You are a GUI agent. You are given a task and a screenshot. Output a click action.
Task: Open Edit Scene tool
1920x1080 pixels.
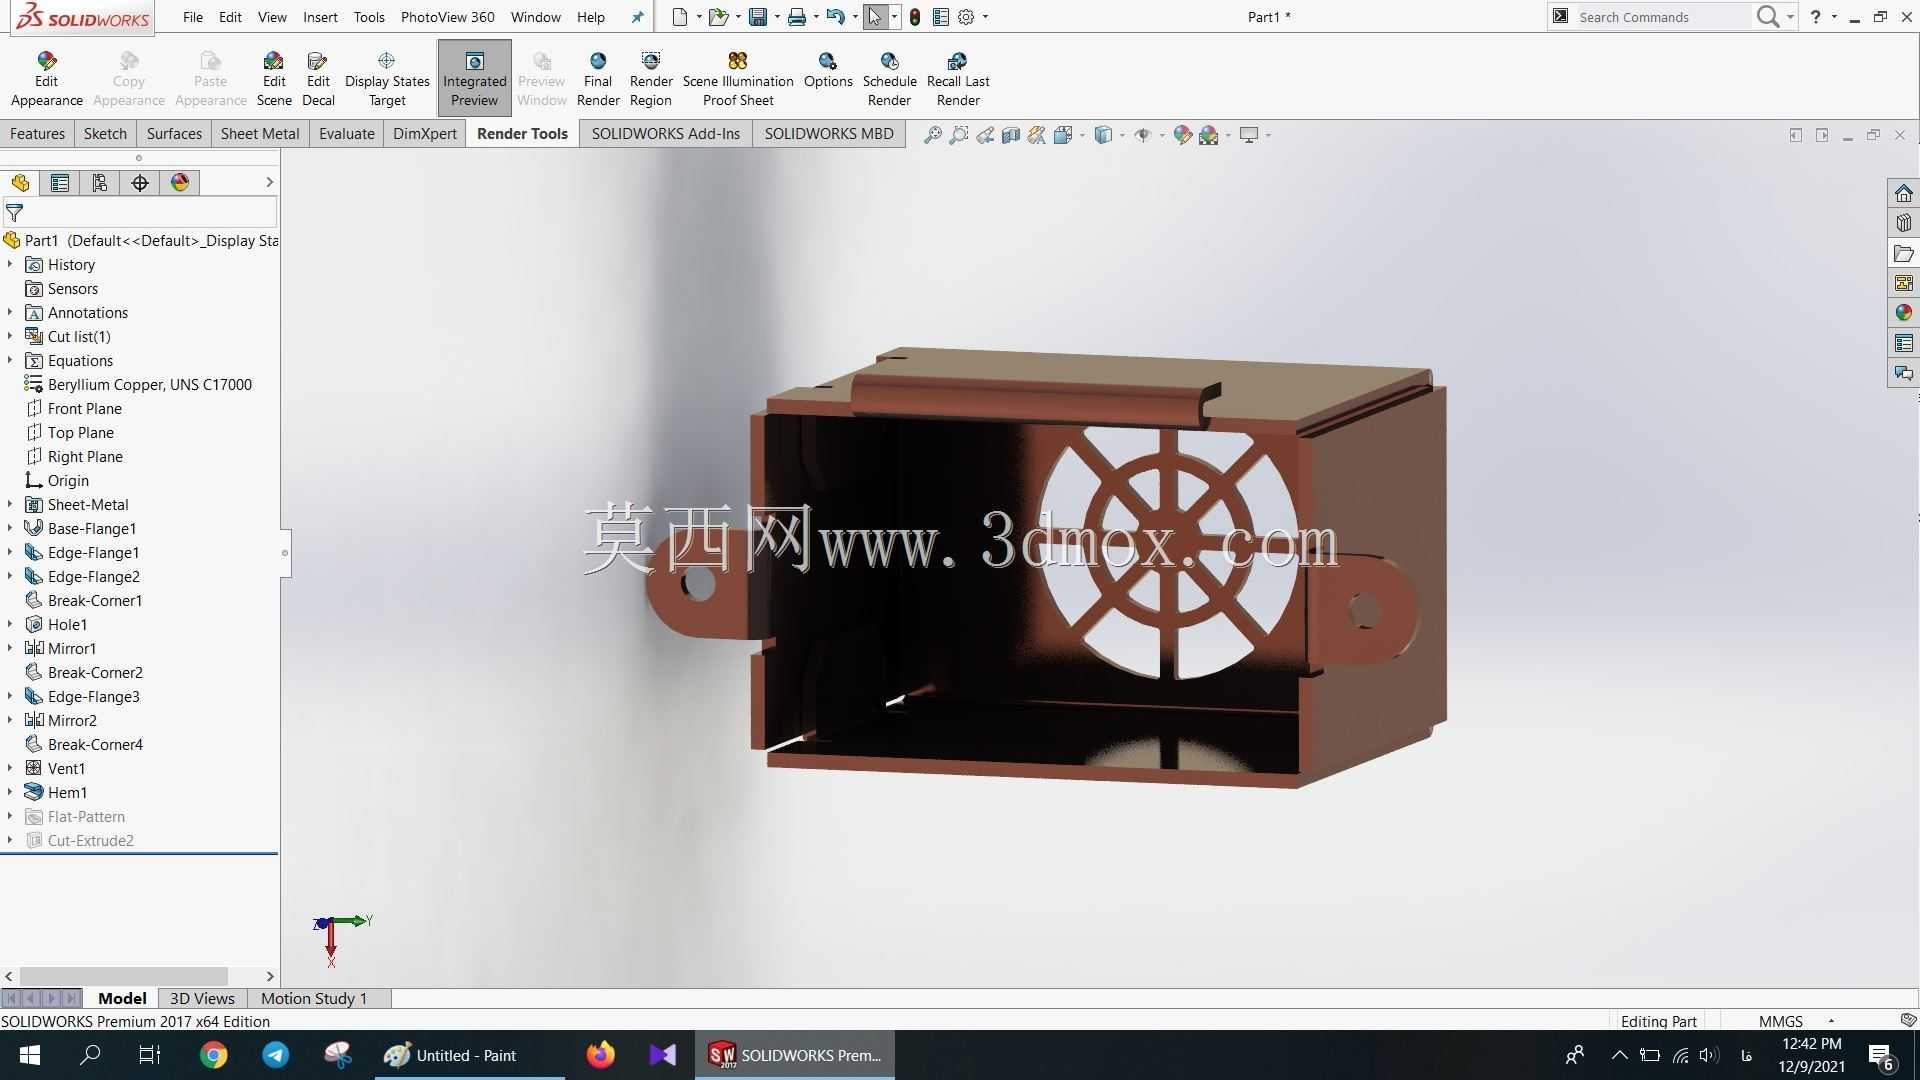click(x=274, y=78)
